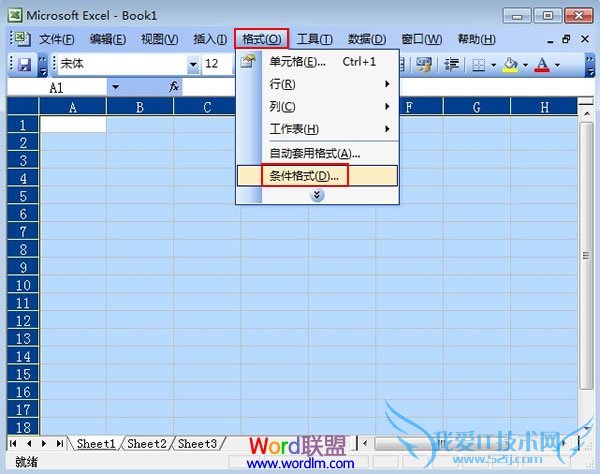The height and width of the screenshot is (474, 600).
Task: Select row 1 header
Action: pos(23,124)
